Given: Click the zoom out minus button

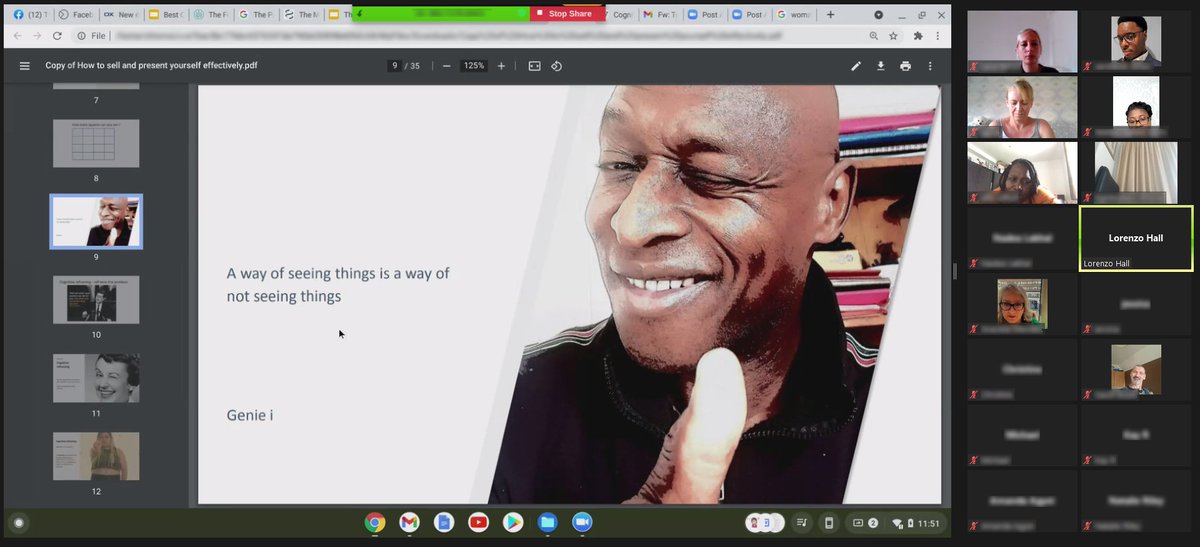Looking at the screenshot, I should coord(446,66).
